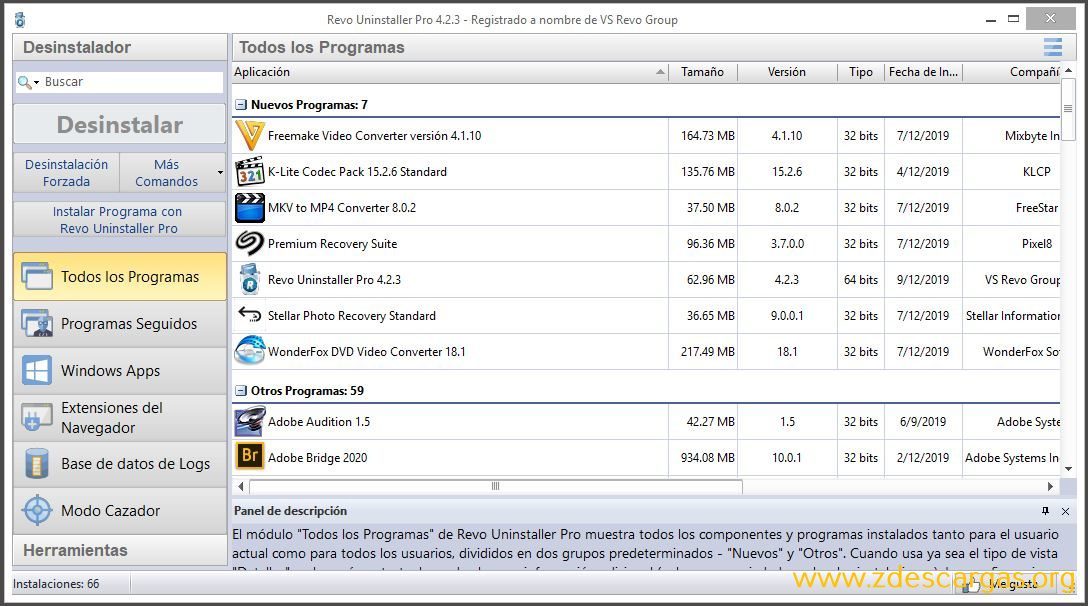Screen dimensions: 1088x606
Task: Close the Panel de descripción
Action: pyautogui.click(x=1065, y=511)
